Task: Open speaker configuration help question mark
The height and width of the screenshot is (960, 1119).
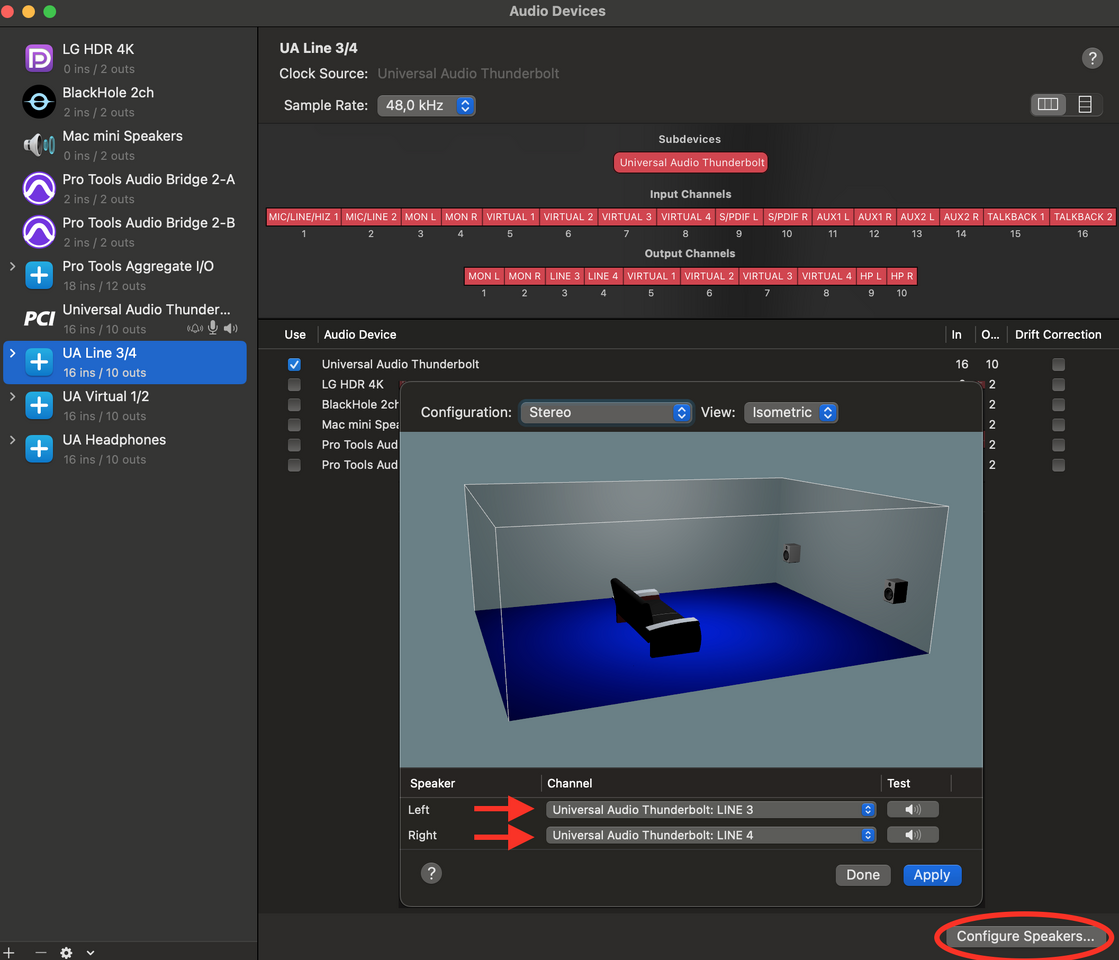Action: pyautogui.click(x=431, y=873)
